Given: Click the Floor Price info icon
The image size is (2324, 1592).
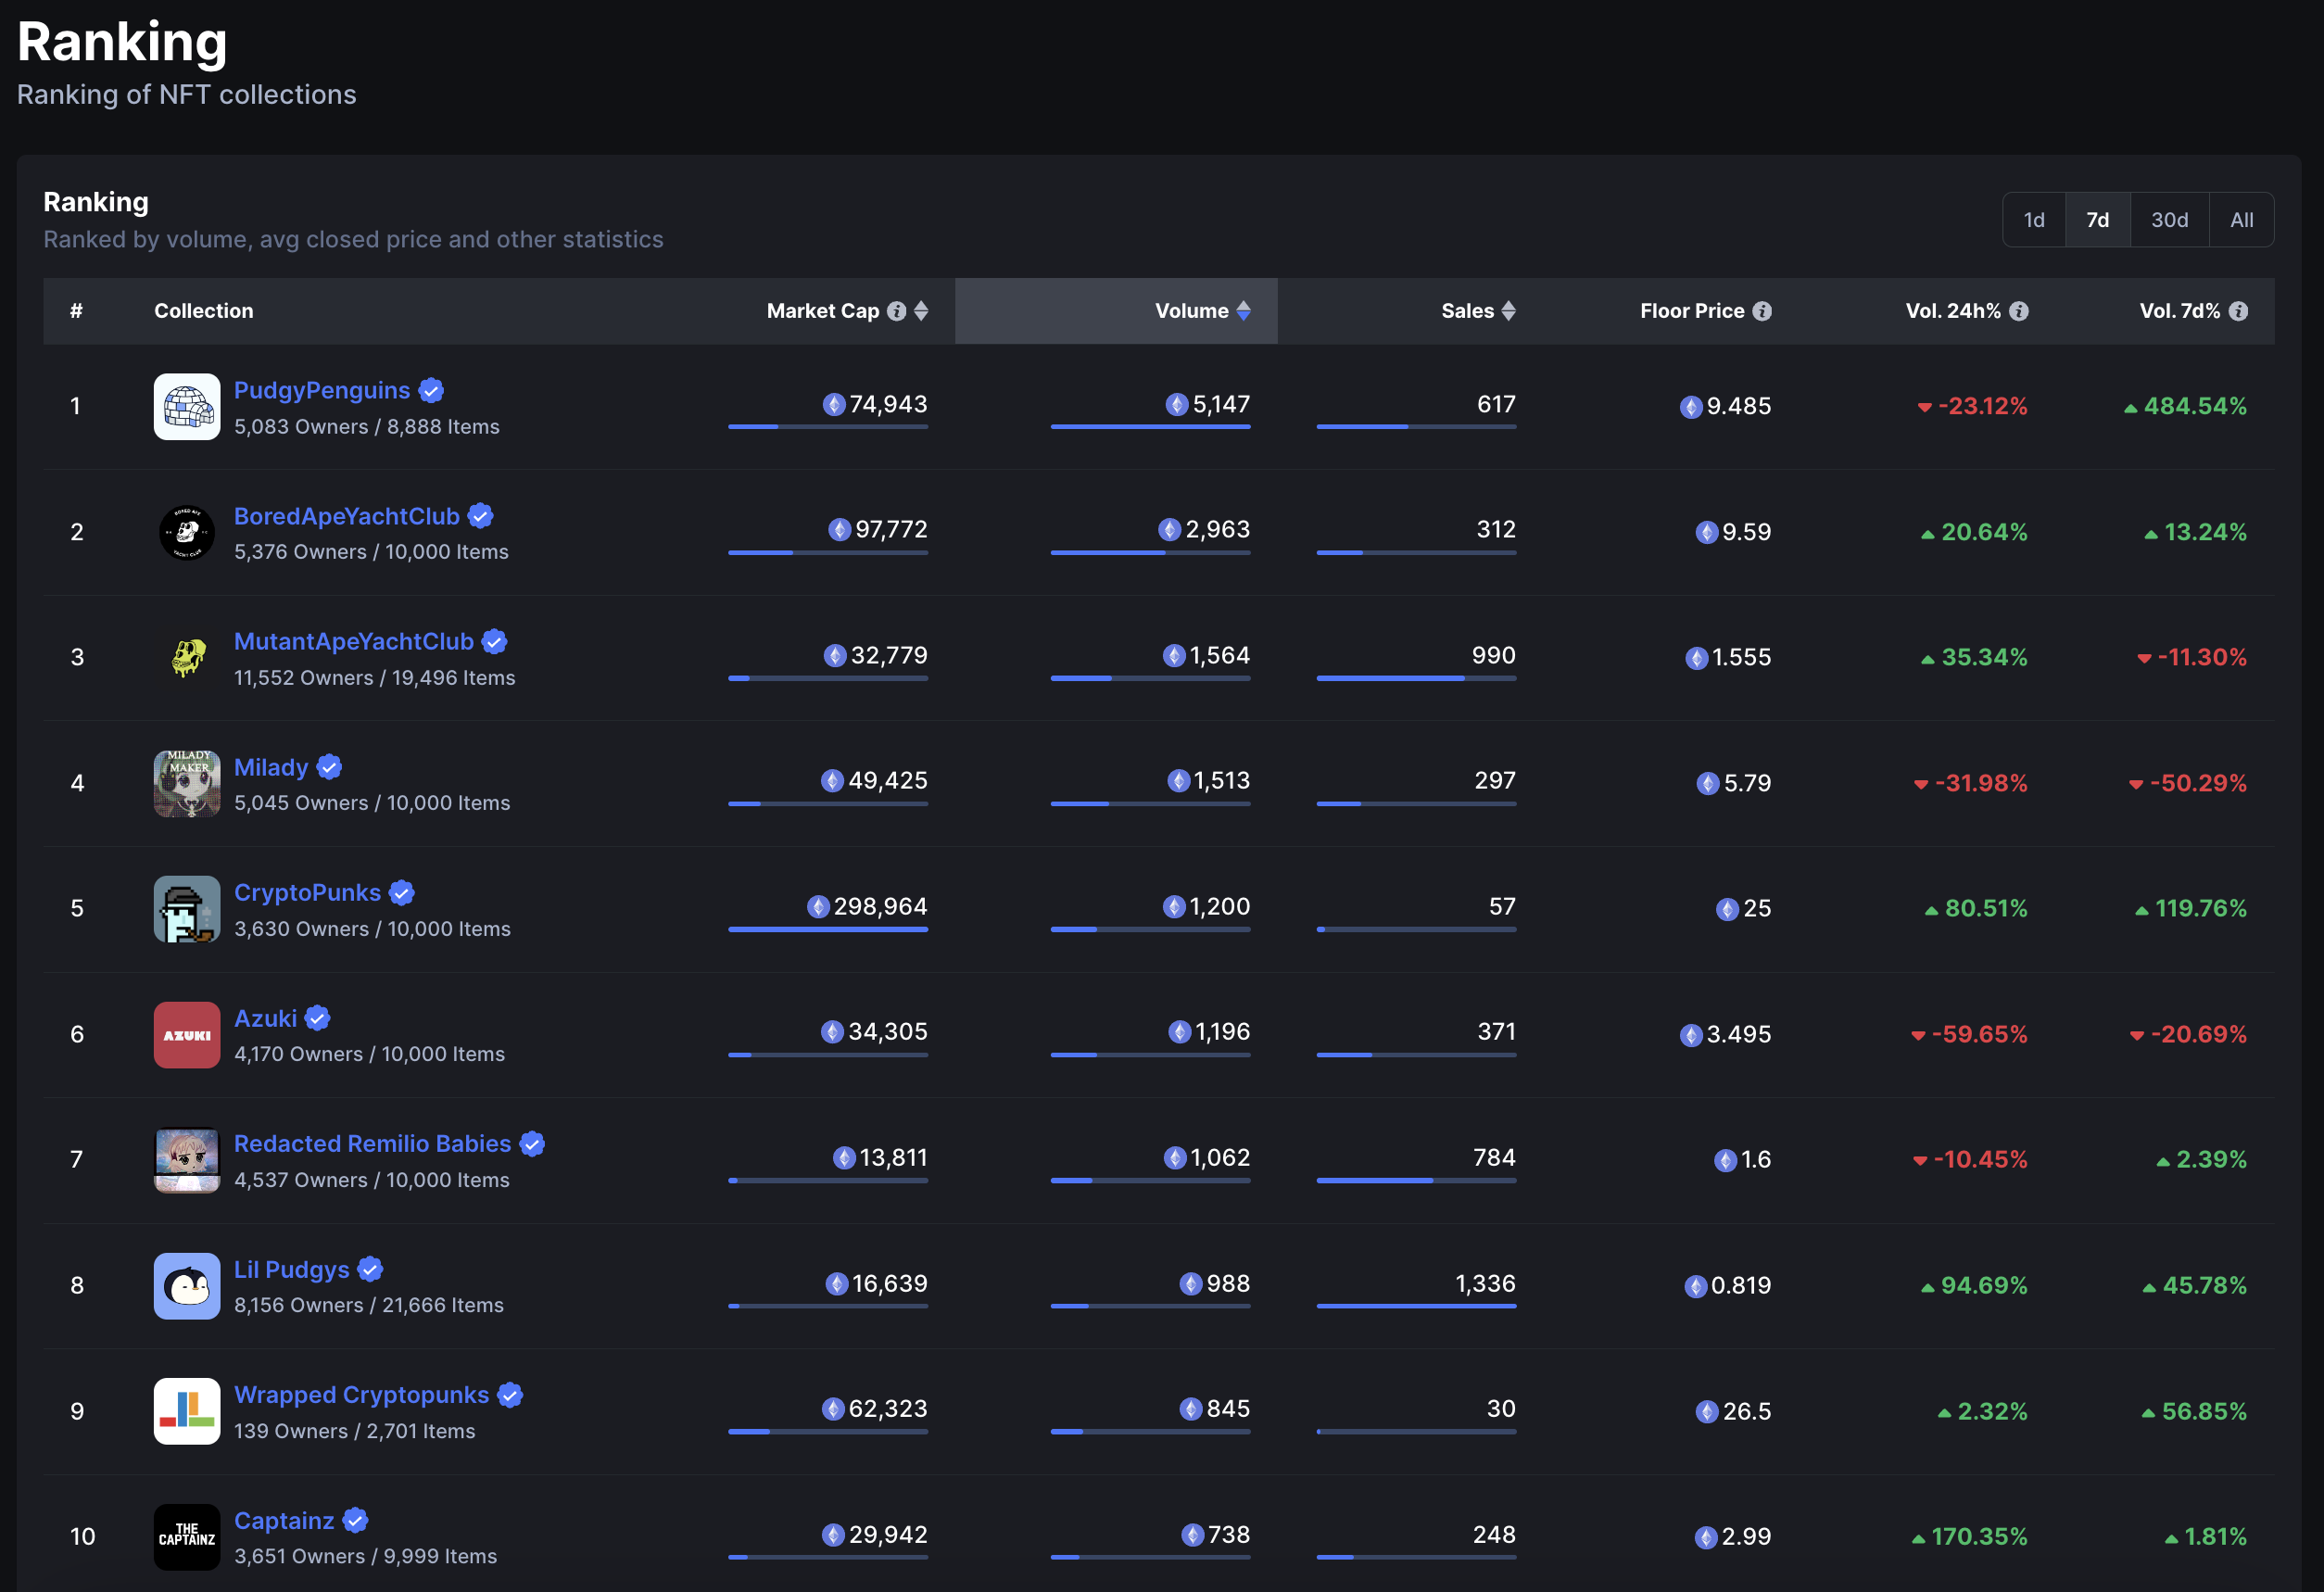Looking at the screenshot, I should click(1762, 311).
